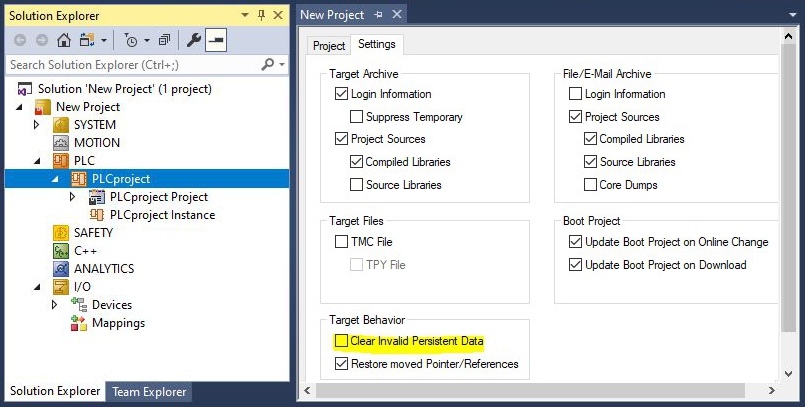Uncheck Update Boot Project on Download
This screenshot has width=805, height=407.
(575, 265)
